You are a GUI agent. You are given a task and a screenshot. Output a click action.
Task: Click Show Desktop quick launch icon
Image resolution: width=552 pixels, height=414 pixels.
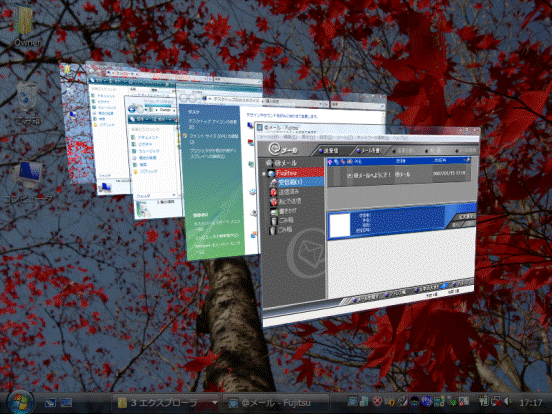pyautogui.click(x=51, y=403)
